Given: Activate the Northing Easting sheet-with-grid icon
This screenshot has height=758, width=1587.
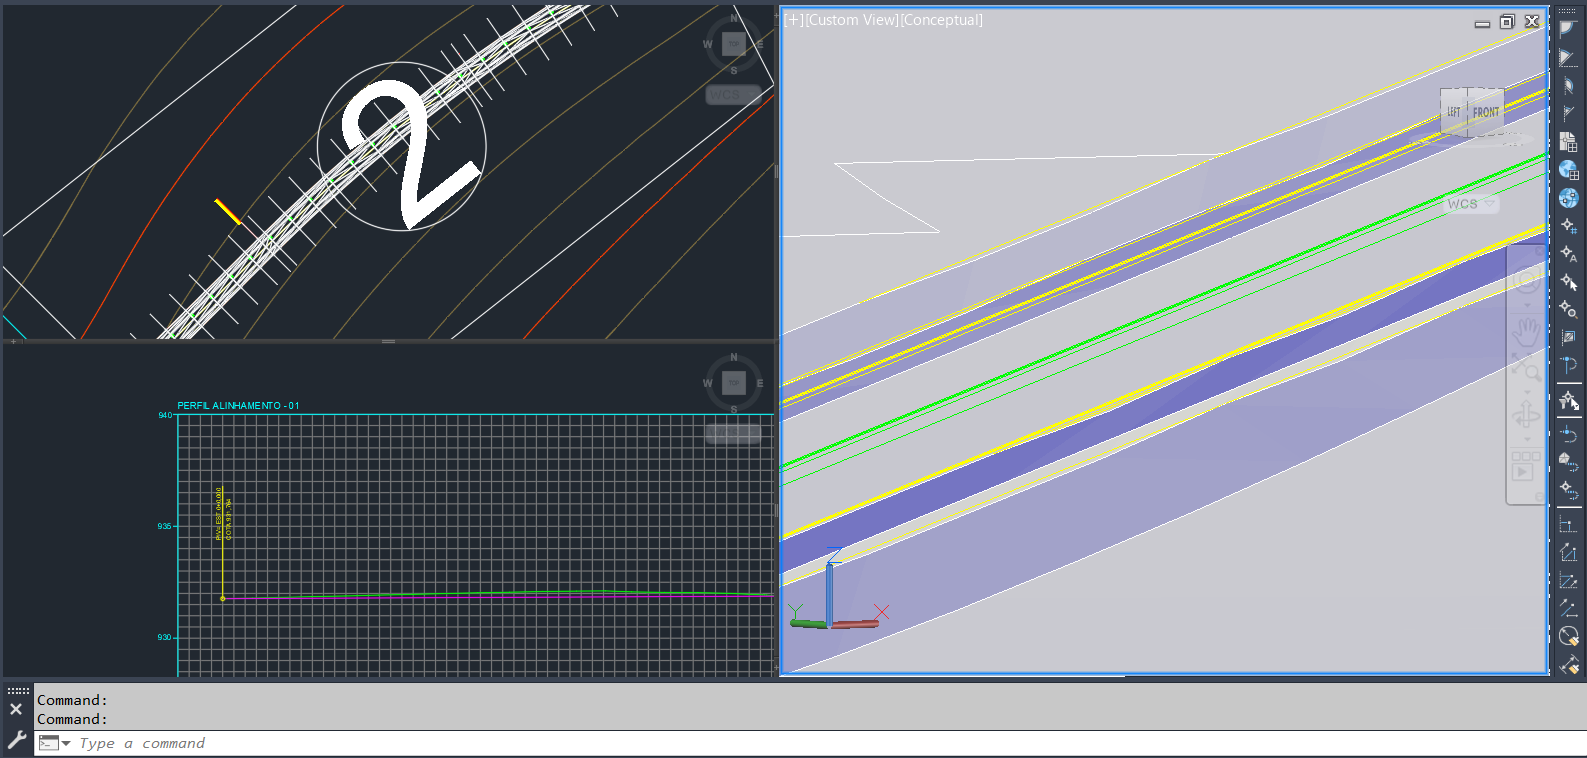Looking at the screenshot, I should pyautogui.click(x=1568, y=142).
